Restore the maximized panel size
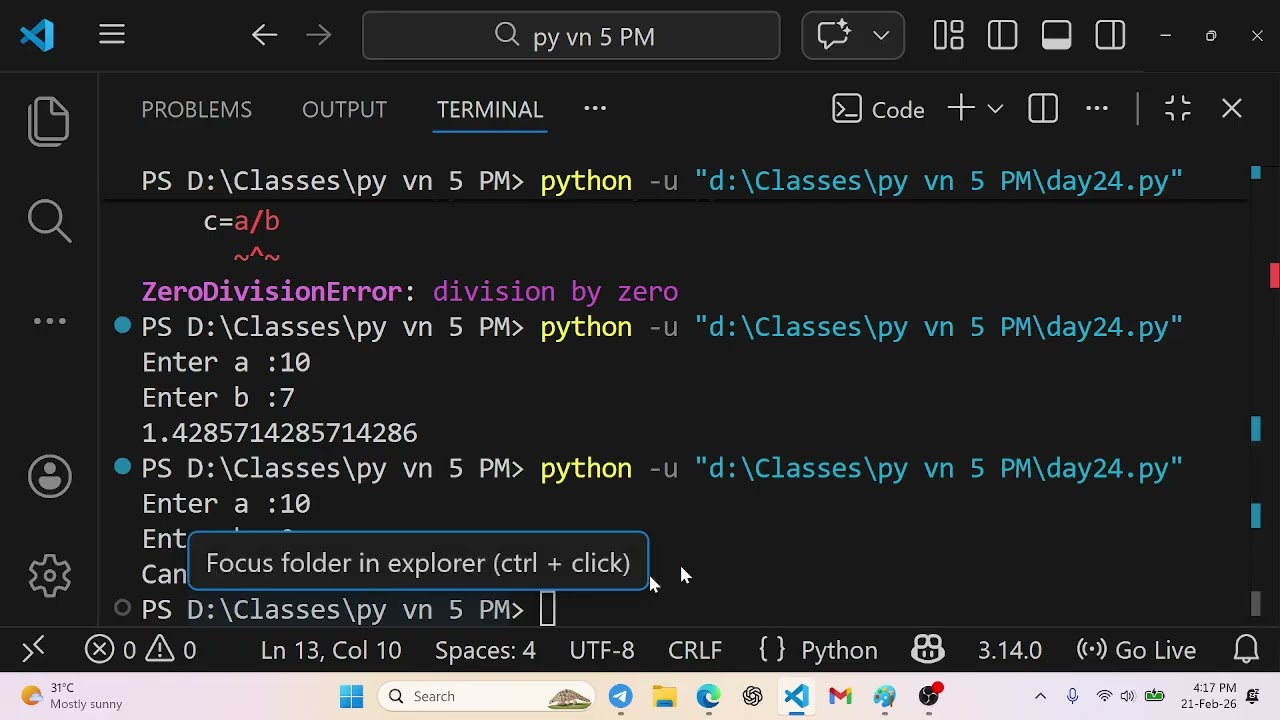The width and height of the screenshot is (1280, 720). [x=1178, y=108]
